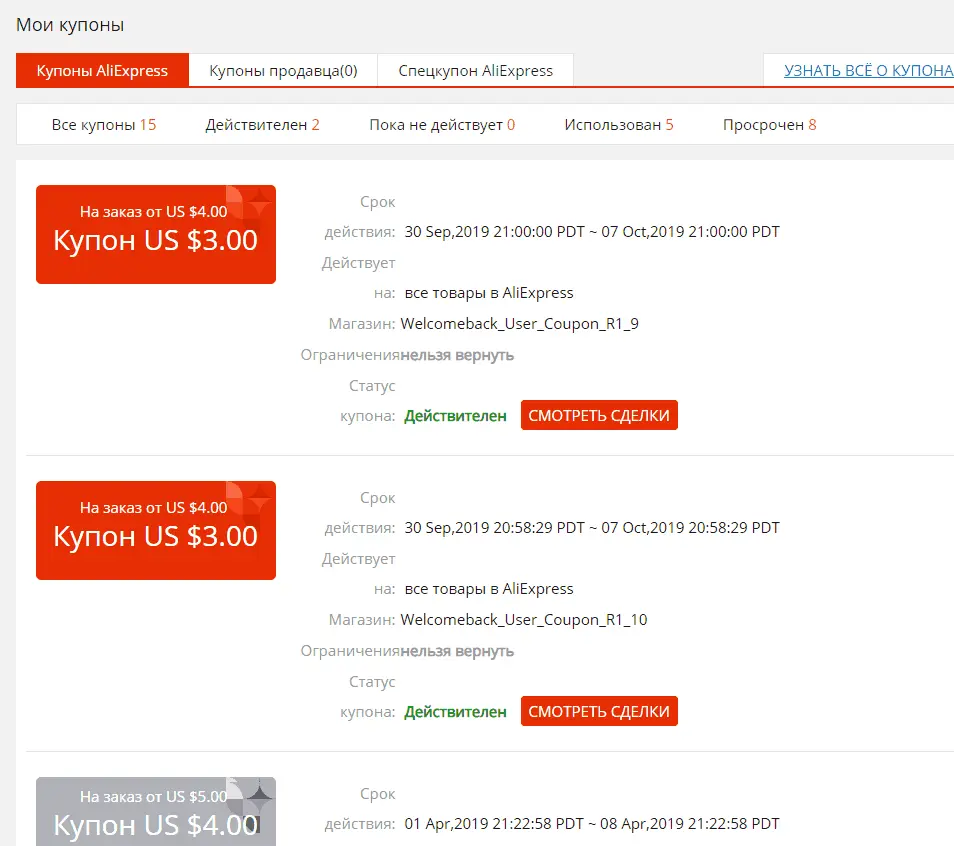This screenshot has width=954, height=846.
Task: Open the Купоны AliExpress tab
Action: pos(102,71)
